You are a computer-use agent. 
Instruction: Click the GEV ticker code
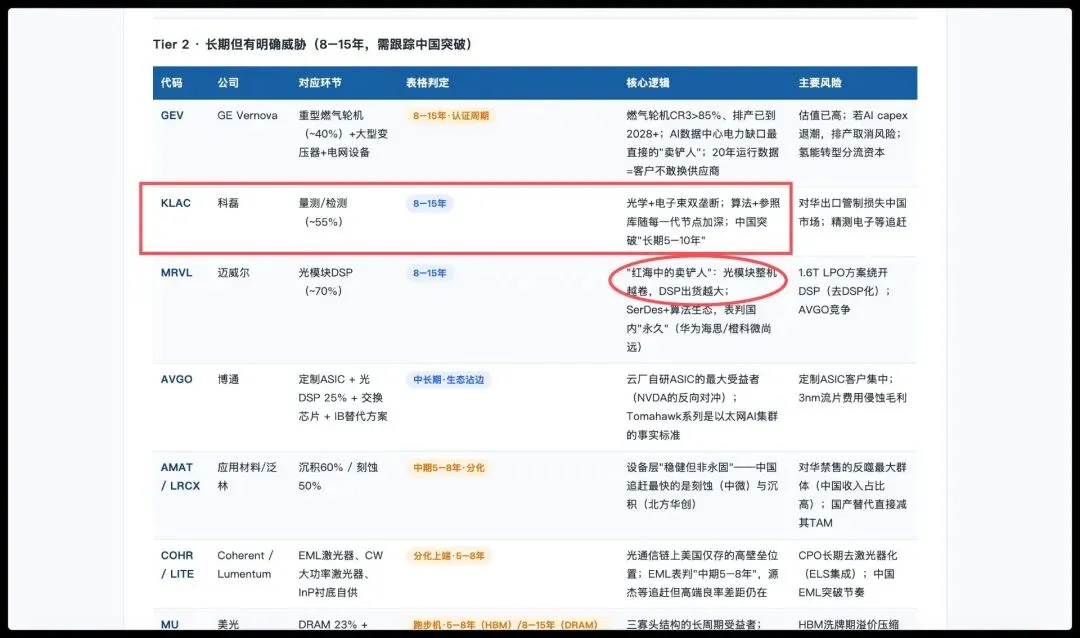[172, 116]
